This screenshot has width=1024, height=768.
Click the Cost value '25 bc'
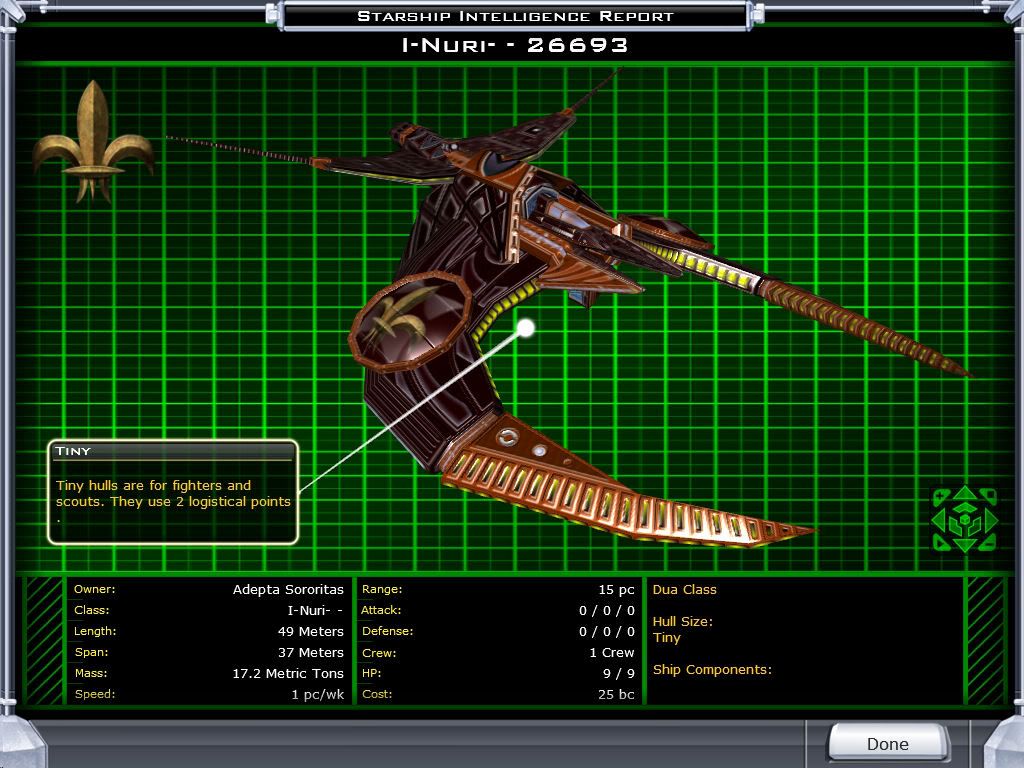[x=616, y=694]
